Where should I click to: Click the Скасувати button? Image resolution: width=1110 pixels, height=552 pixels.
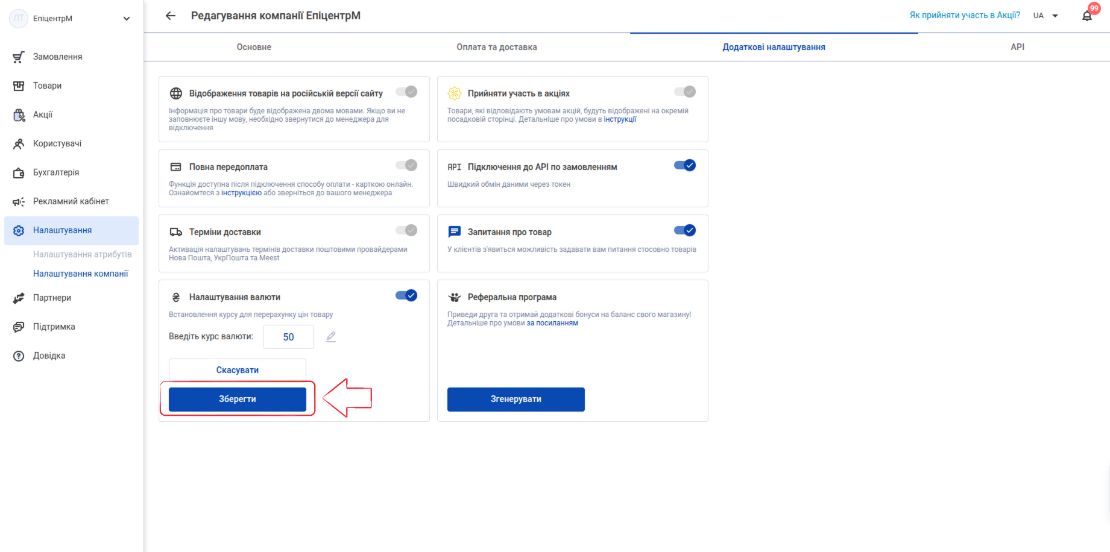tap(237, 370)
